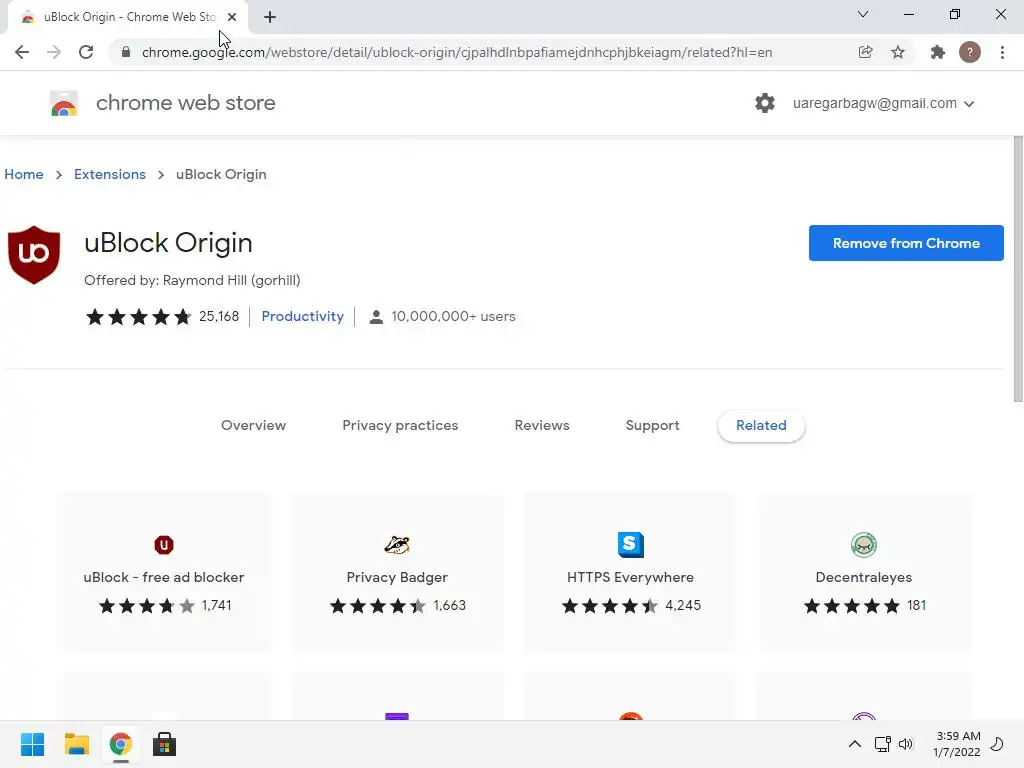This screenshot has height=768, width=1024.
Task: Click the HTTPS Everywhere title
Action: coord(630,577)
